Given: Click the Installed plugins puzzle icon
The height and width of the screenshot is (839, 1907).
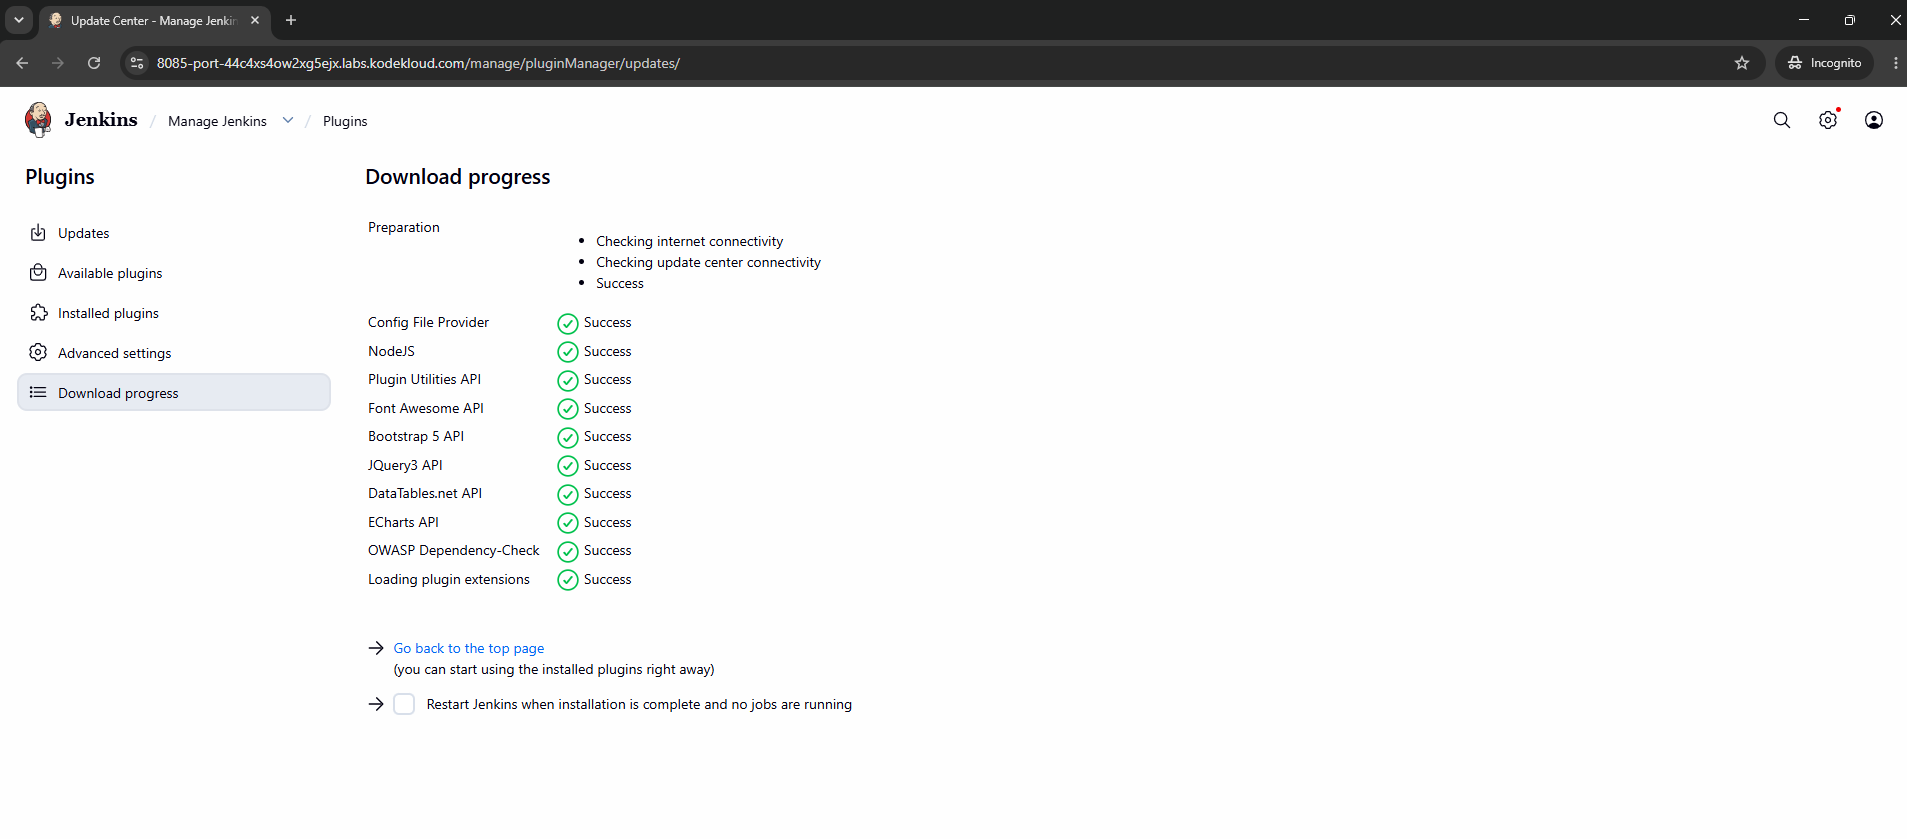Looking at the screenshot, I should click(38, 313).
